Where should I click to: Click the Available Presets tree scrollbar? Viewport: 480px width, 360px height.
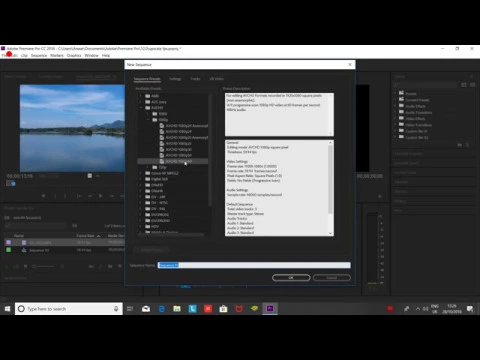coord(210,150)
